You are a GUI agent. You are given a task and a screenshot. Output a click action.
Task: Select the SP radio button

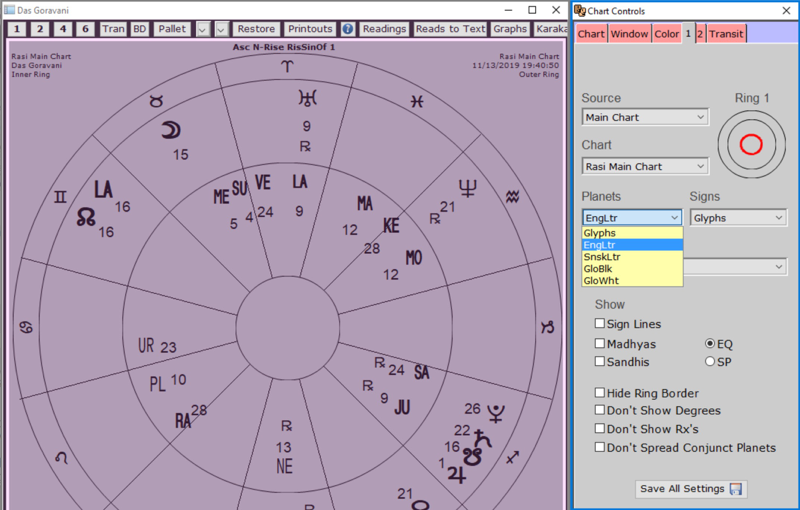point(711,361)
